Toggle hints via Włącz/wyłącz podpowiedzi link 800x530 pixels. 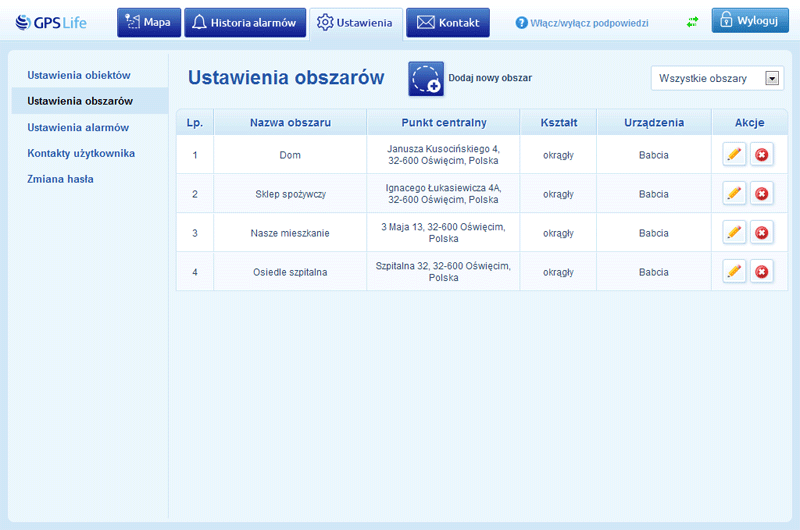(589, 23)
